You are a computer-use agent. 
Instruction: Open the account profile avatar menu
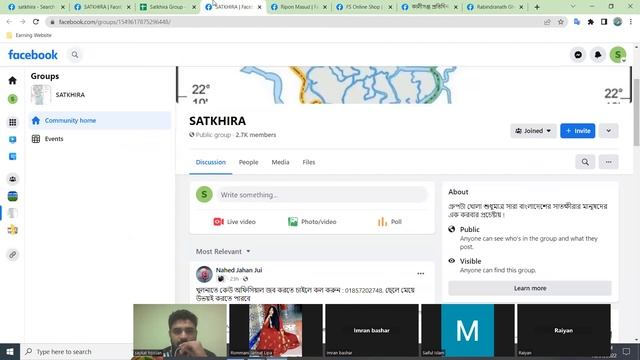click(x=618, y=55)
